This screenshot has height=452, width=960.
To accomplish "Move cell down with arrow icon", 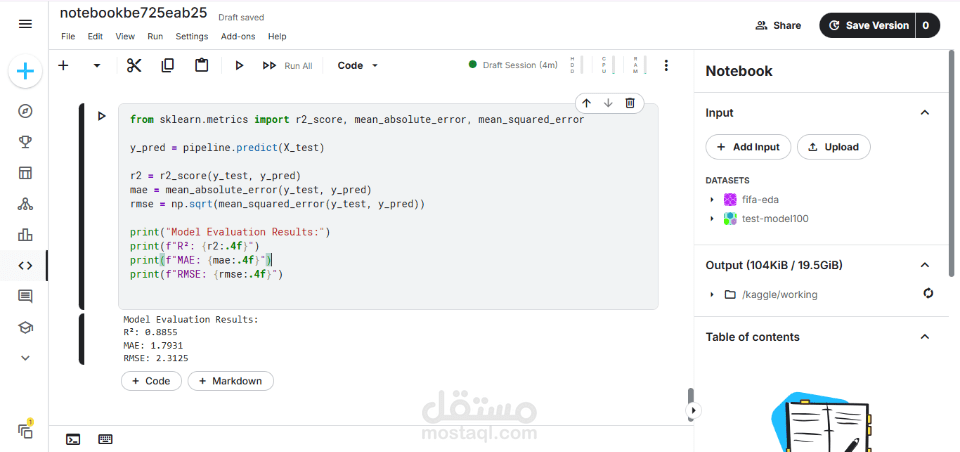I will click(608, 103).
